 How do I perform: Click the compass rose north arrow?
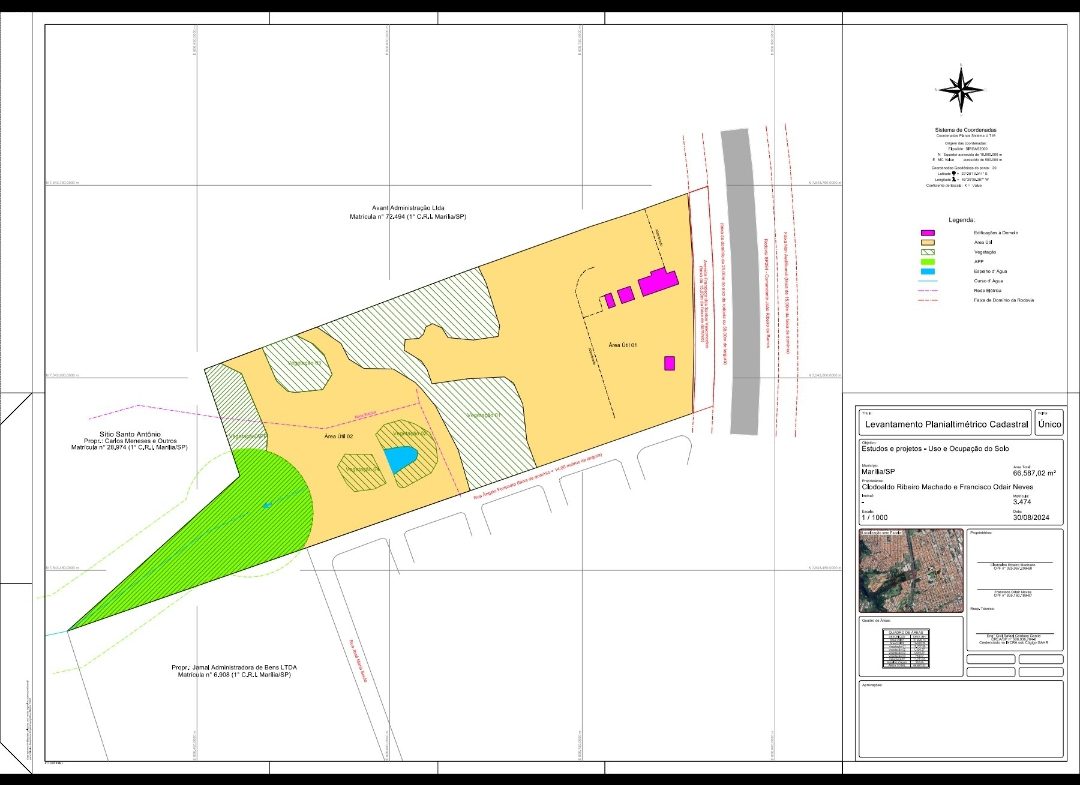[960, 90]
